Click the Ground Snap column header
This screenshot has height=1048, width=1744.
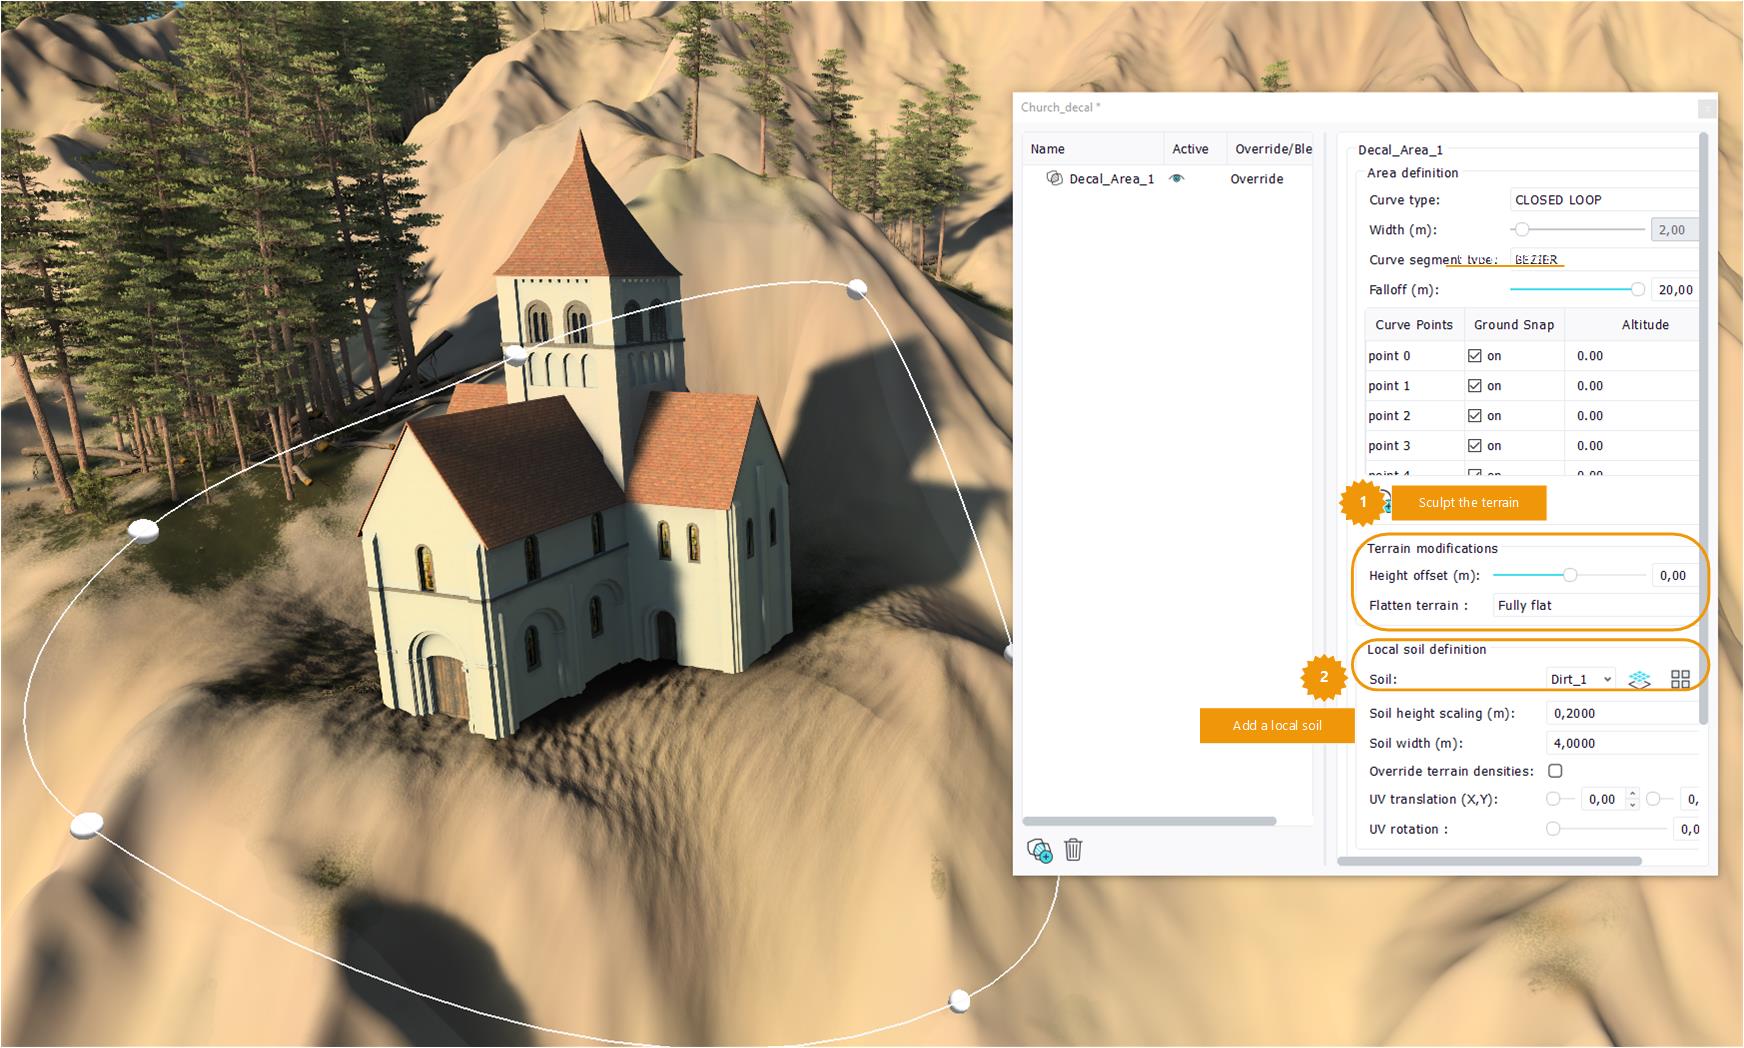tap(1513, 325)
